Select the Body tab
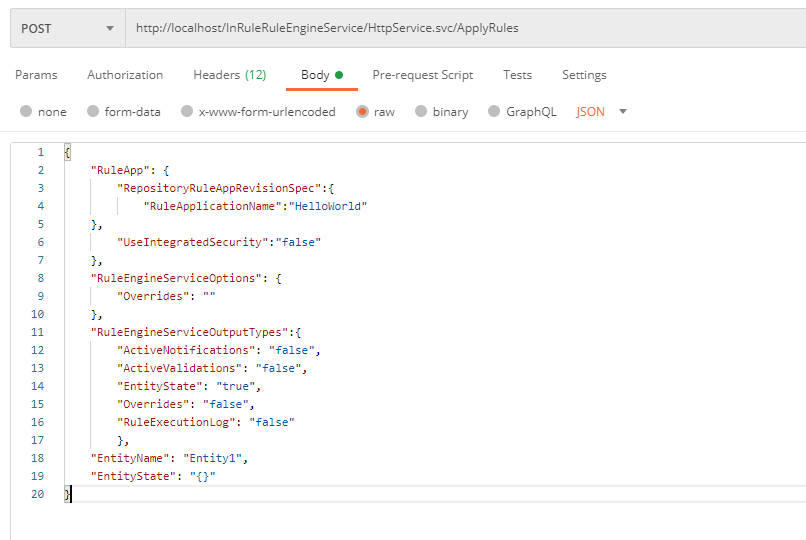The image size is (806, 540). (321, 75)
